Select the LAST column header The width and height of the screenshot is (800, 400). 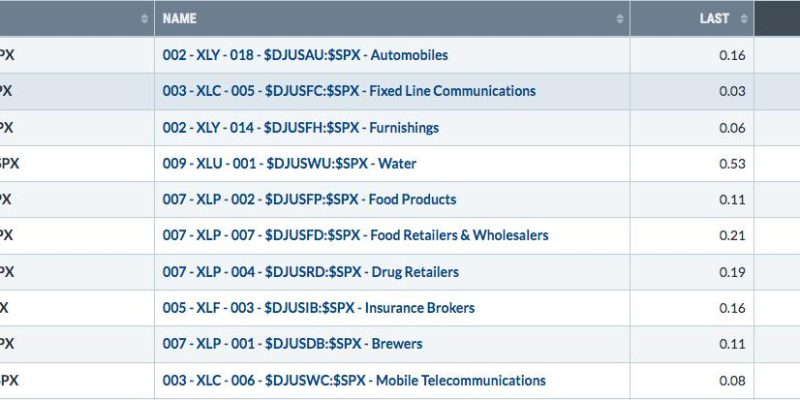point(692,18)
